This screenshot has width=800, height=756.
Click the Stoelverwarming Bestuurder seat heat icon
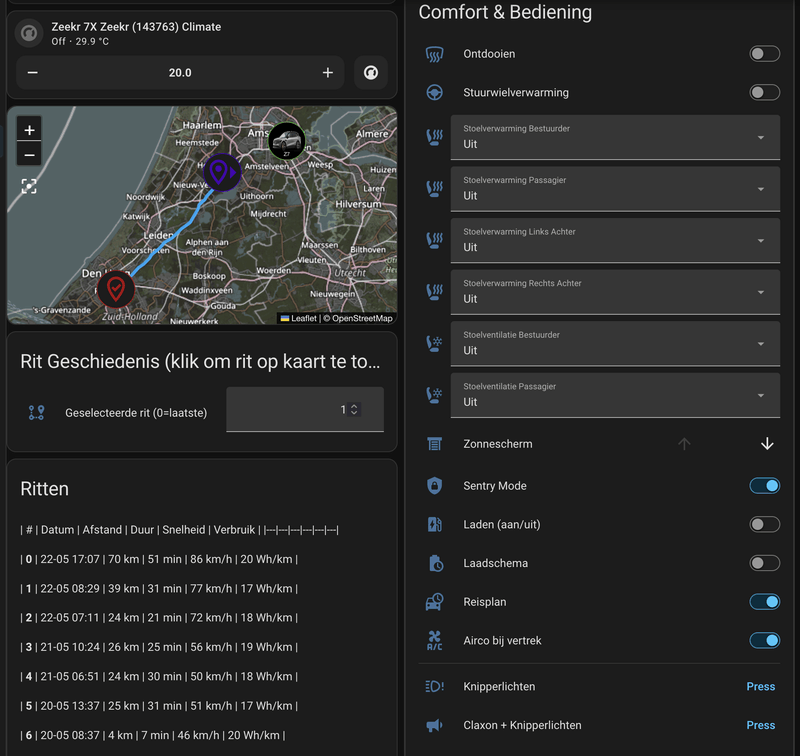click(434, 137)
